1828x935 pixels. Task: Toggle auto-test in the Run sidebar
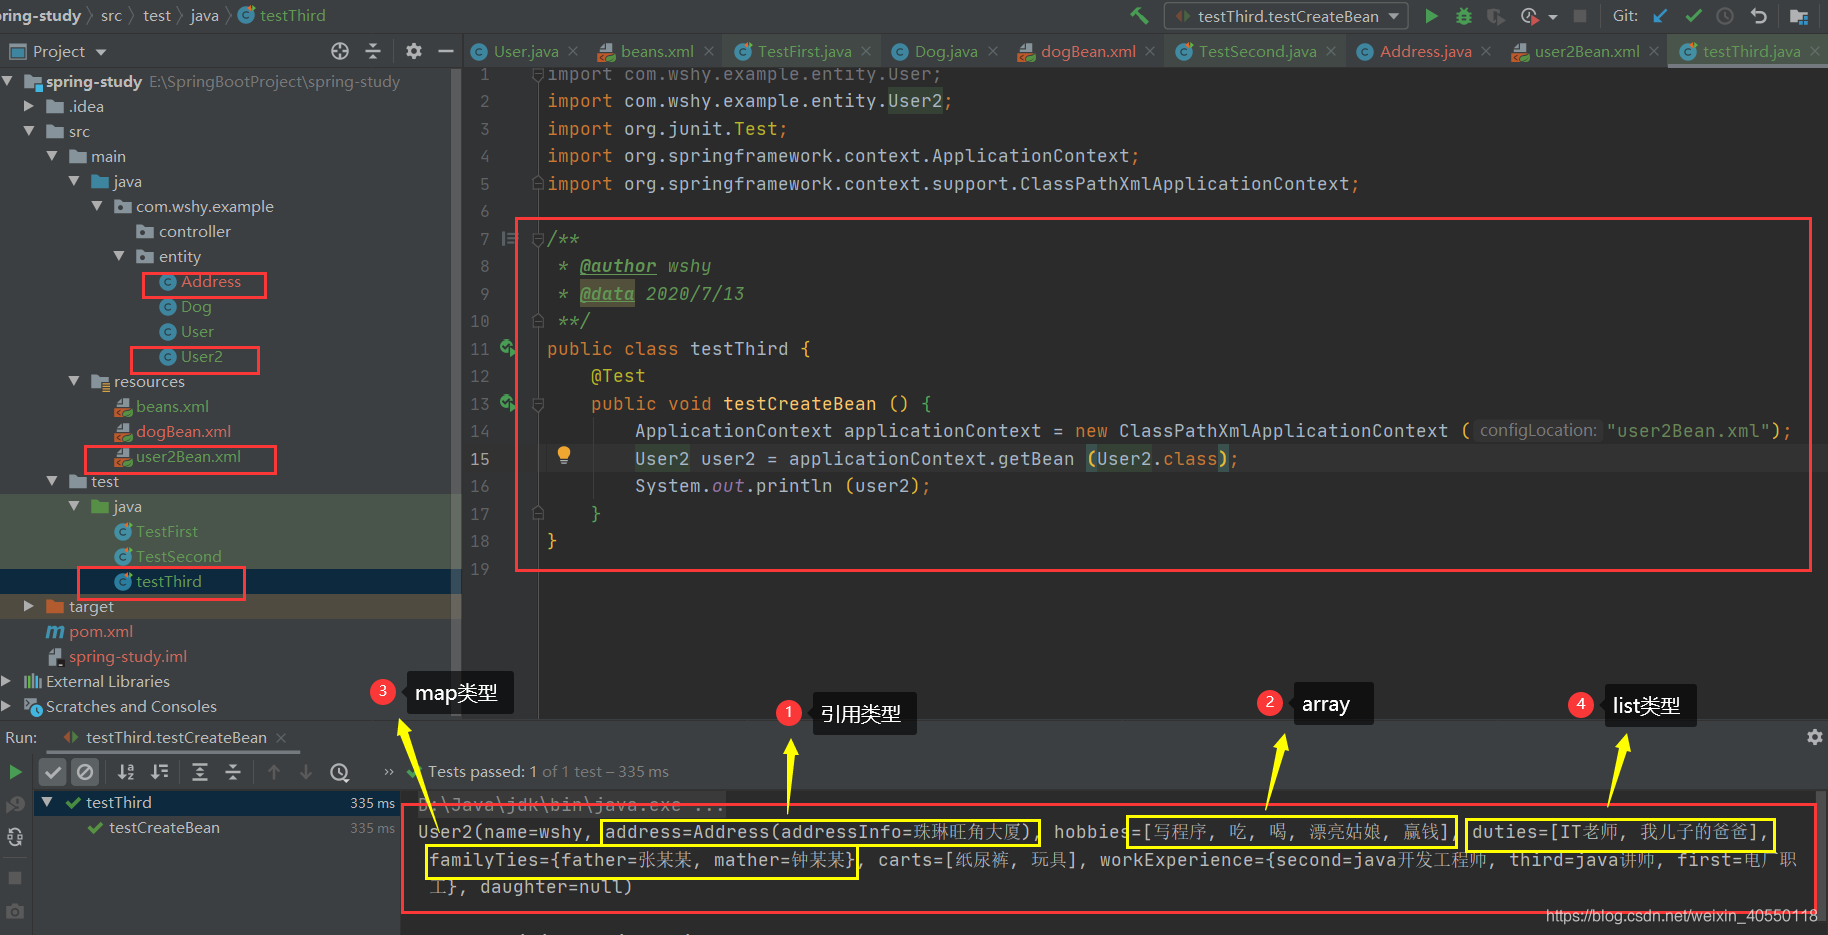15,837
